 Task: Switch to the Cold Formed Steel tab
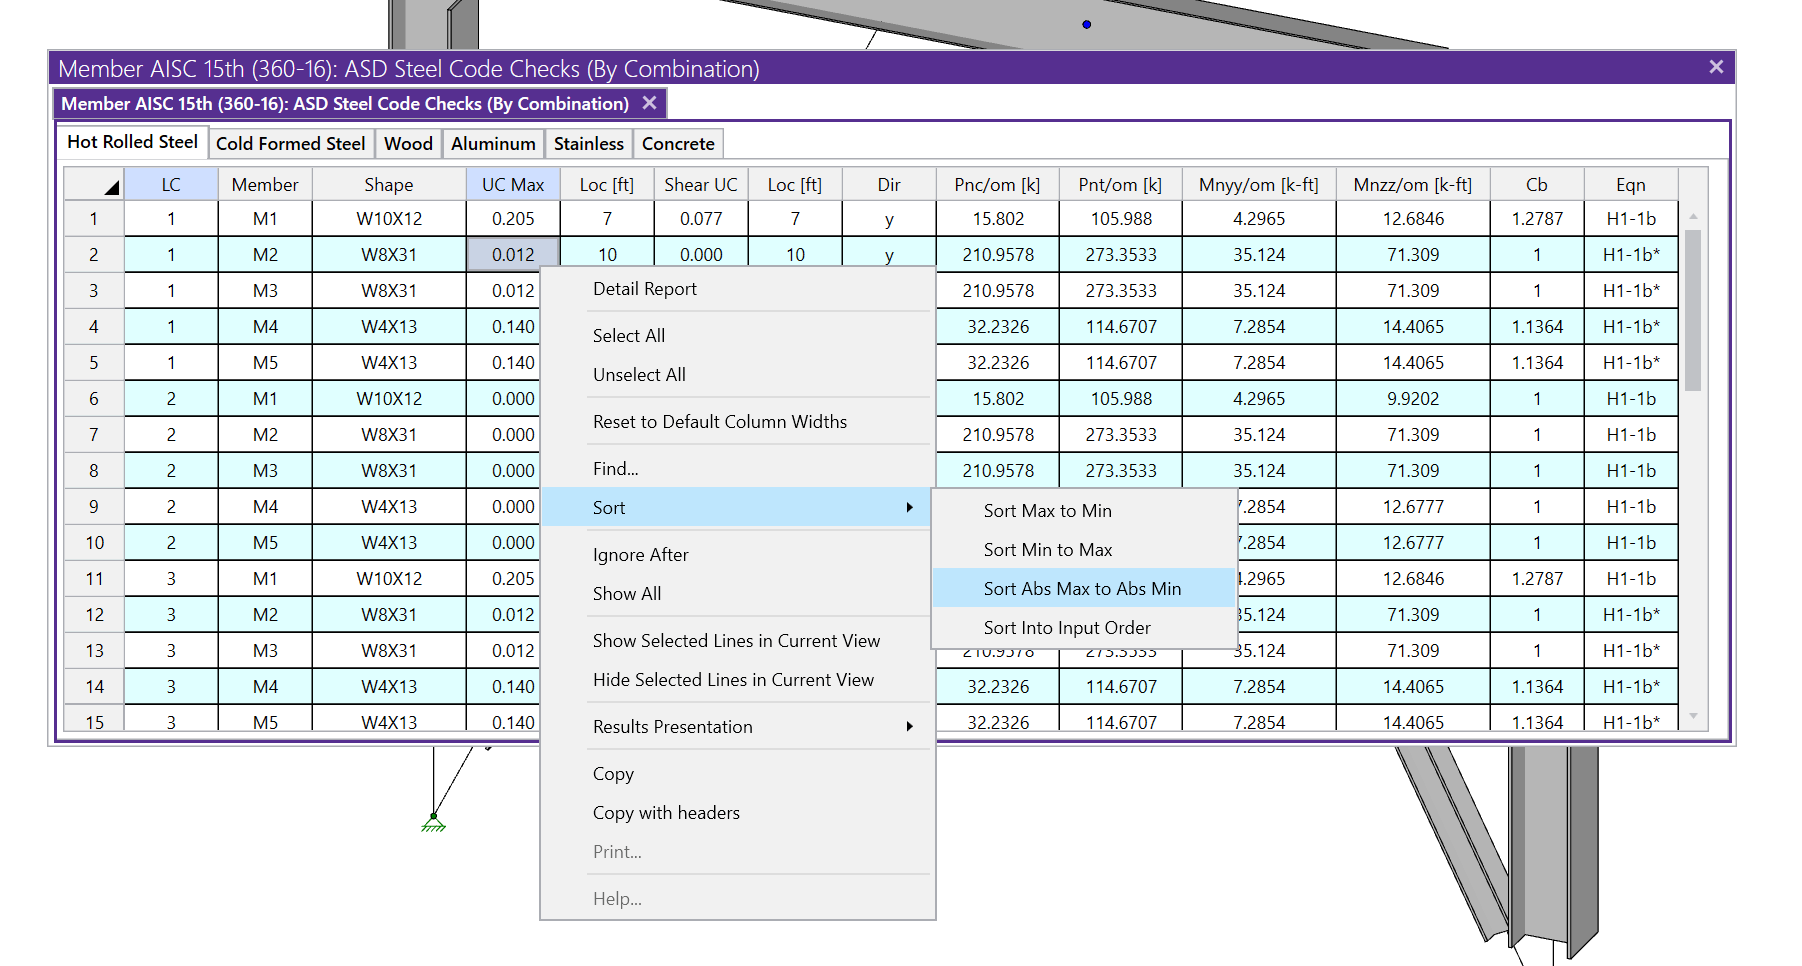click(290, 144)
